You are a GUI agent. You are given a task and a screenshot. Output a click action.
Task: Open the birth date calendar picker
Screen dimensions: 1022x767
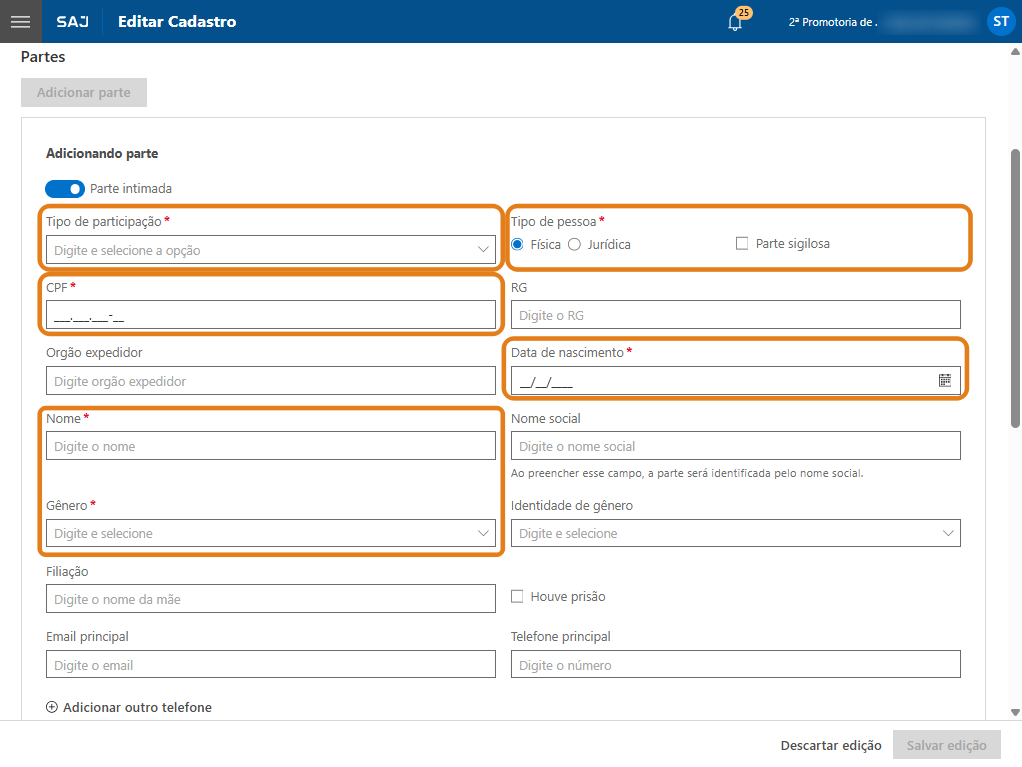point(944,380)
